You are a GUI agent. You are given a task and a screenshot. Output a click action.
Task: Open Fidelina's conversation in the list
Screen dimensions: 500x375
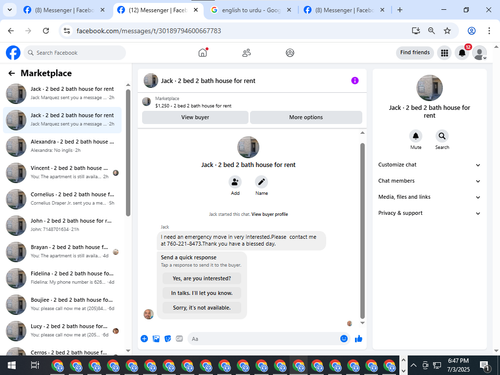click(x=62, y=278)
